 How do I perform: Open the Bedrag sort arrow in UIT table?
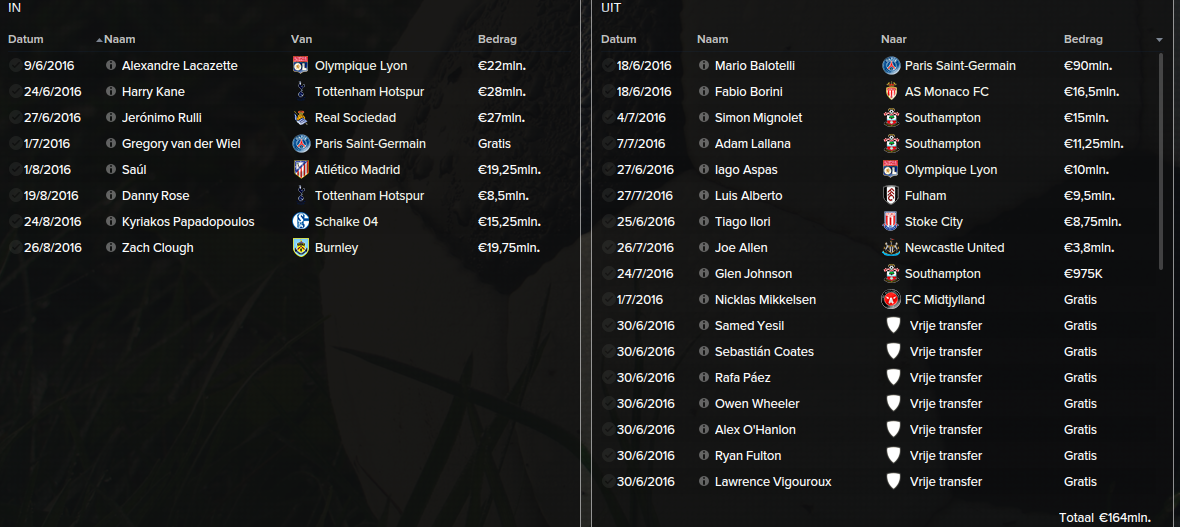coord(1159,40)
